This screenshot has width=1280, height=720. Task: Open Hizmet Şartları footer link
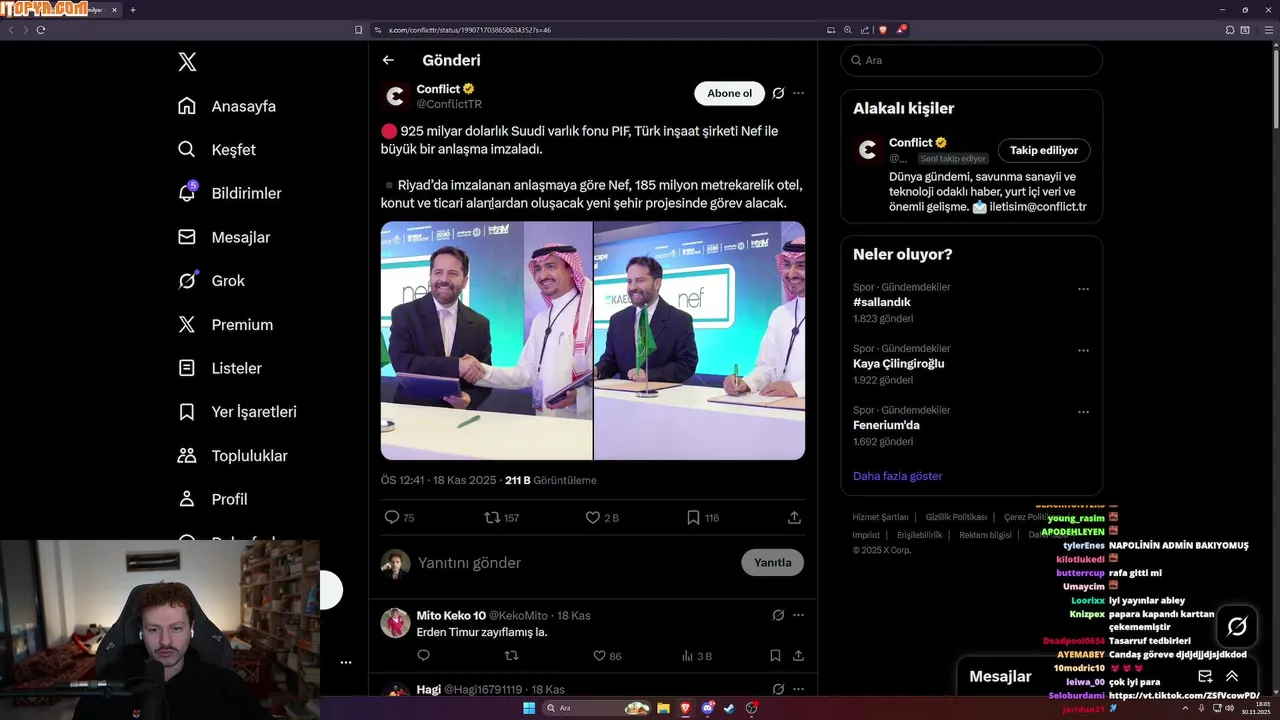880,517
